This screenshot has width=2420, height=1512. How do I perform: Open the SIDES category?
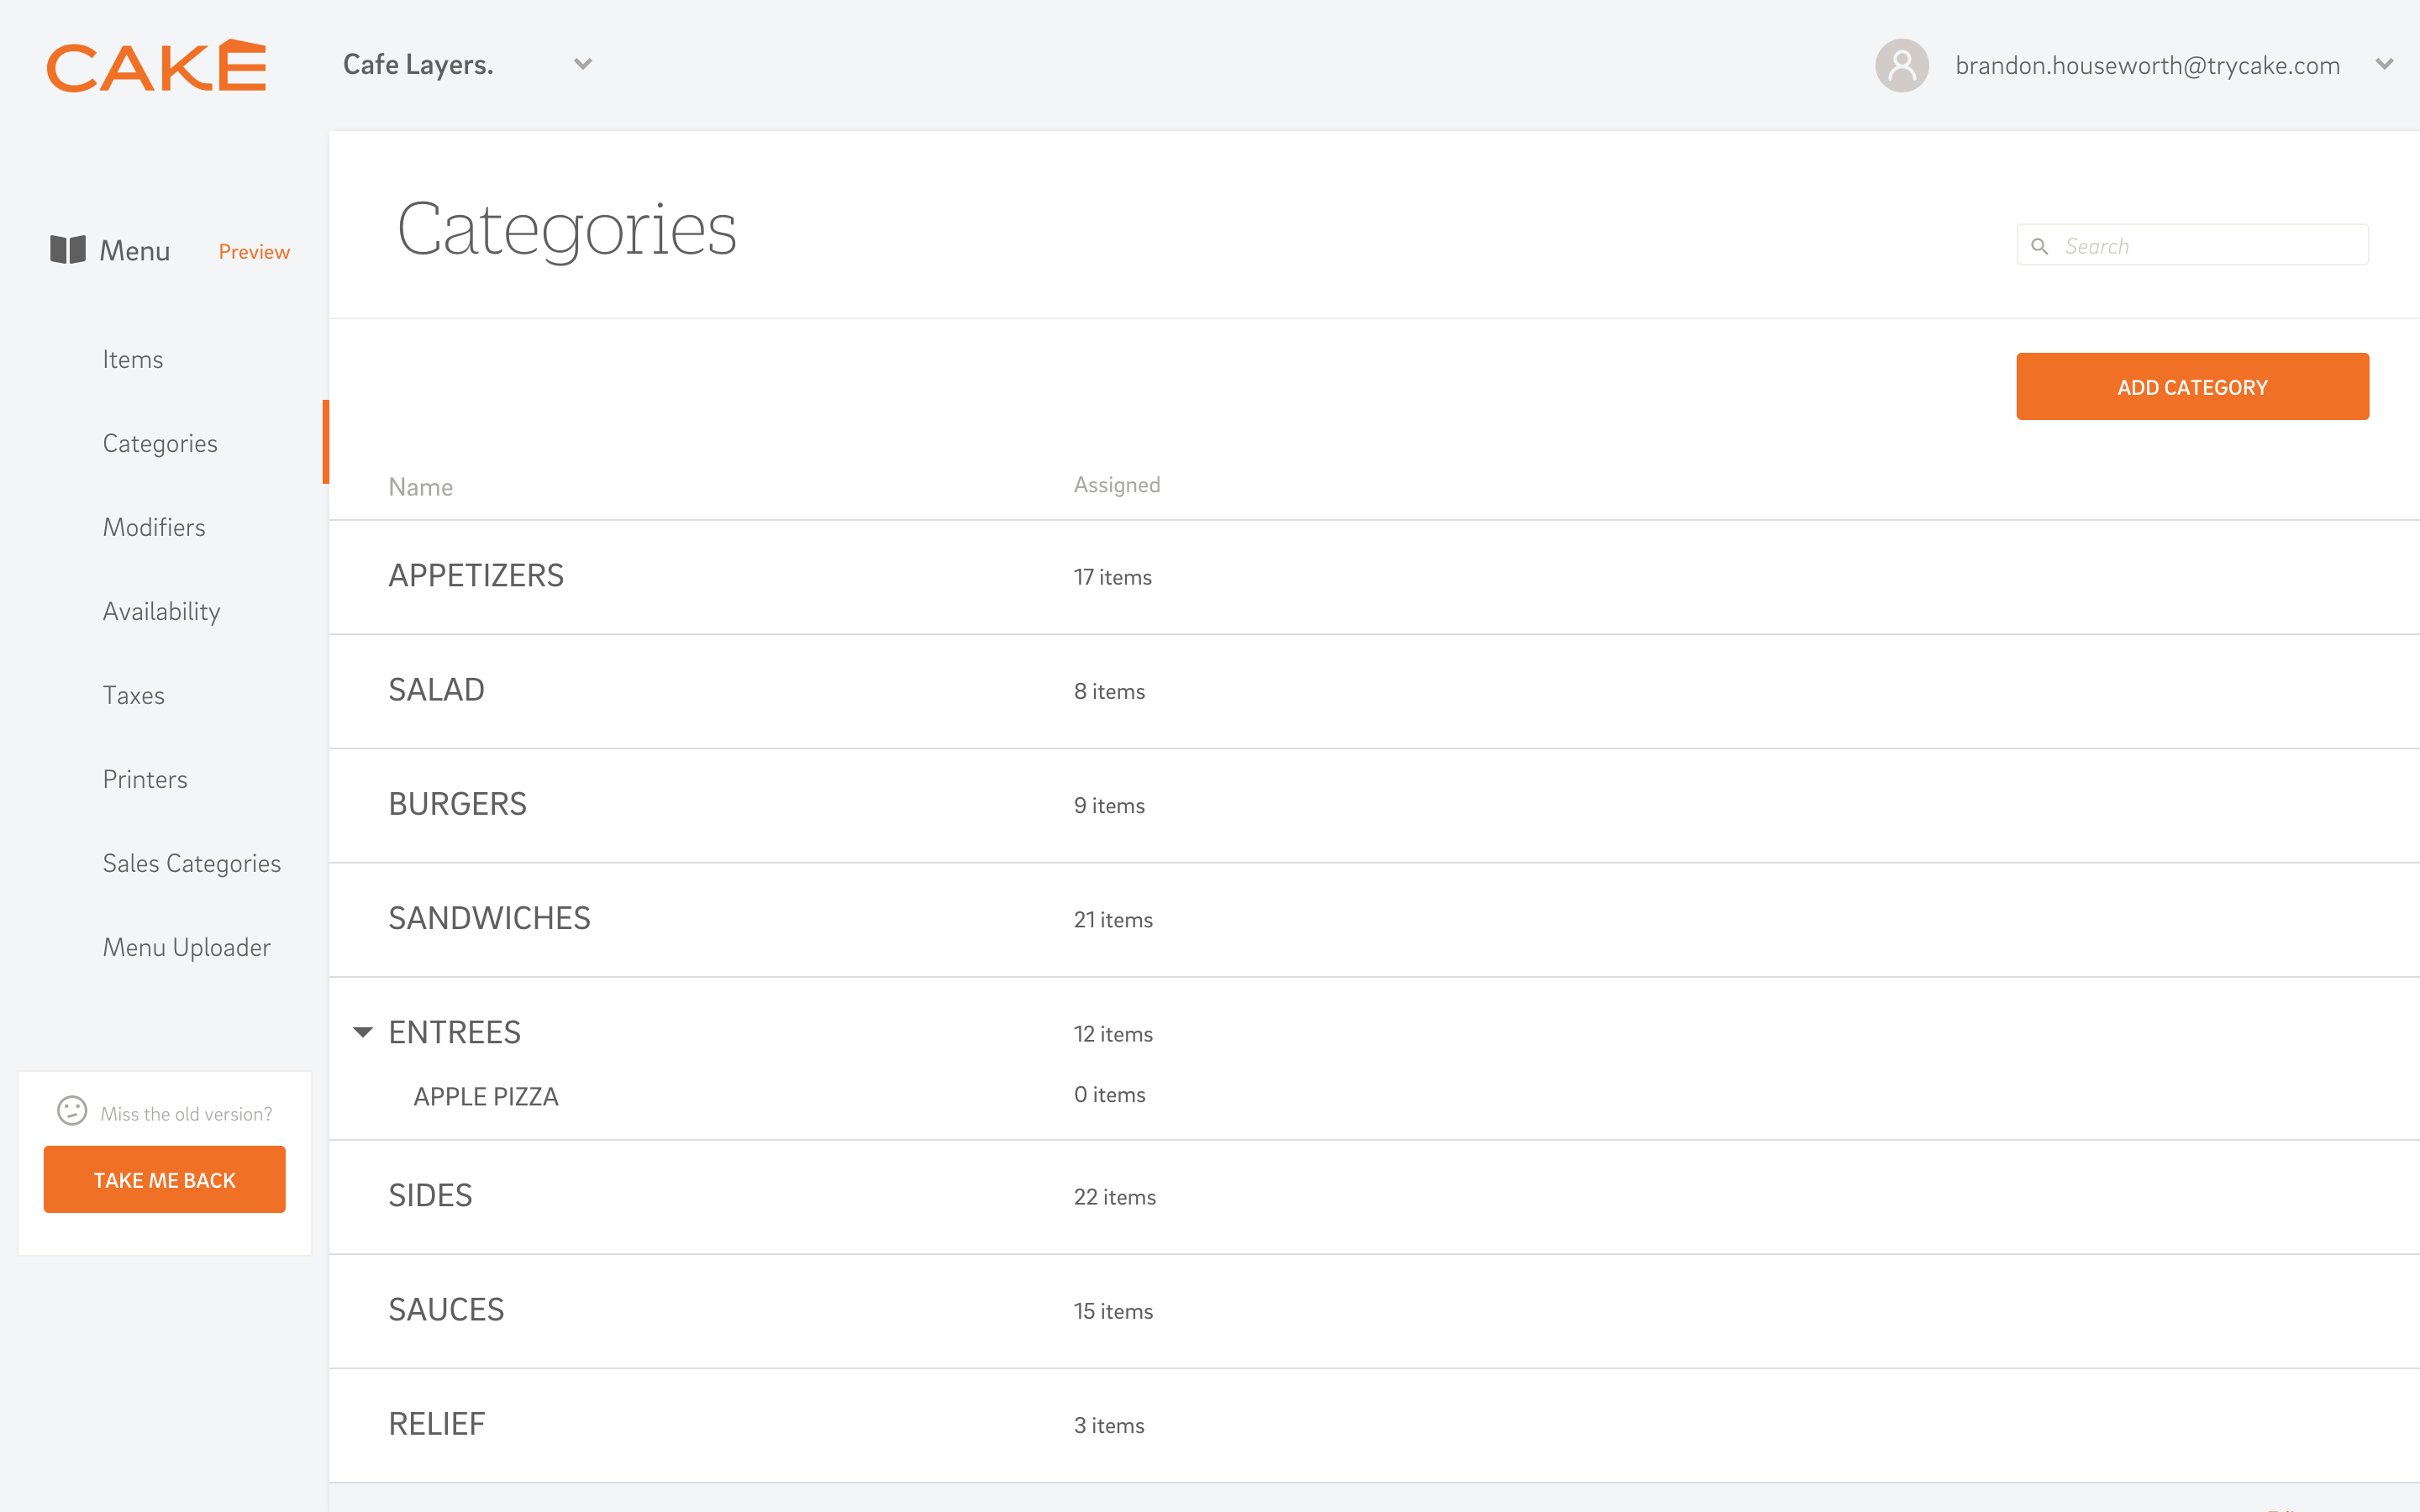(431, 1195)
